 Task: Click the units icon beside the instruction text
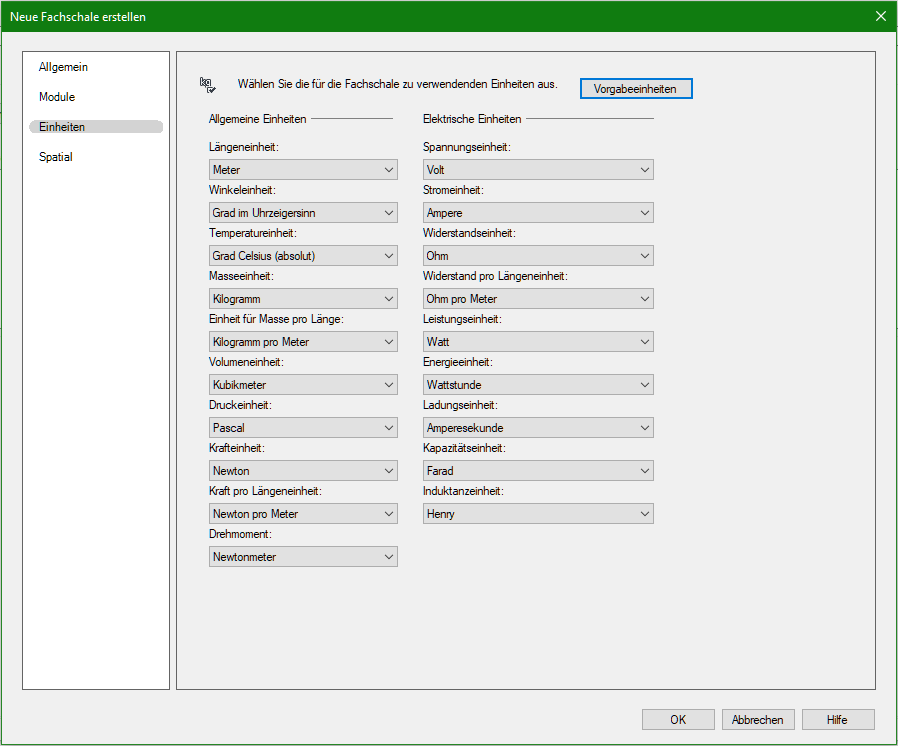pos(207,85)
